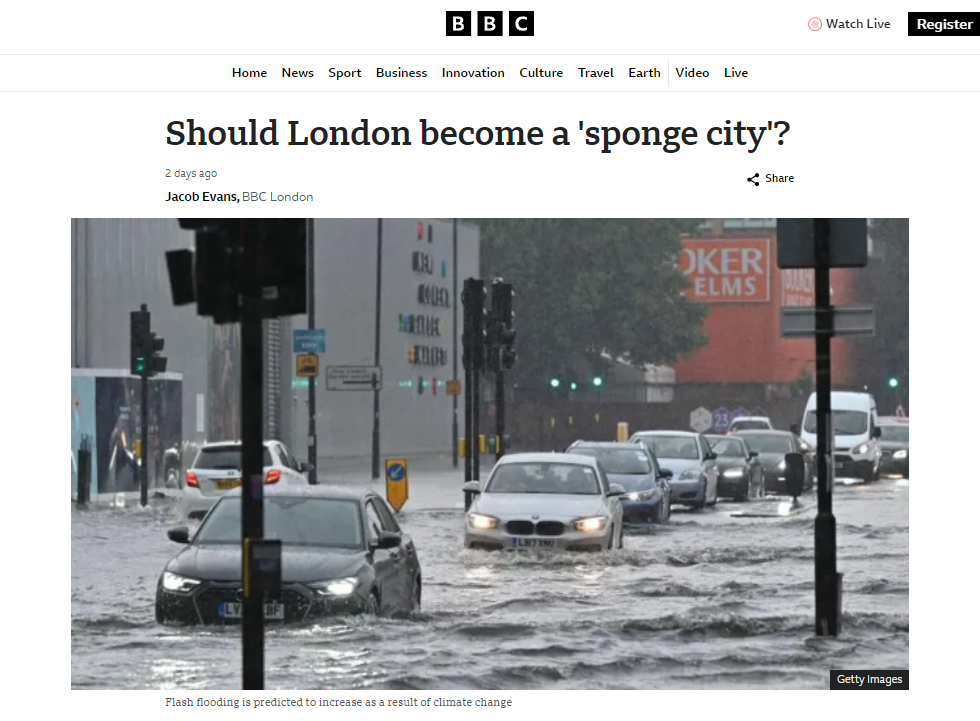Open the Travel section
Viewport: 980px width, 721px height.
coord(596,72)
